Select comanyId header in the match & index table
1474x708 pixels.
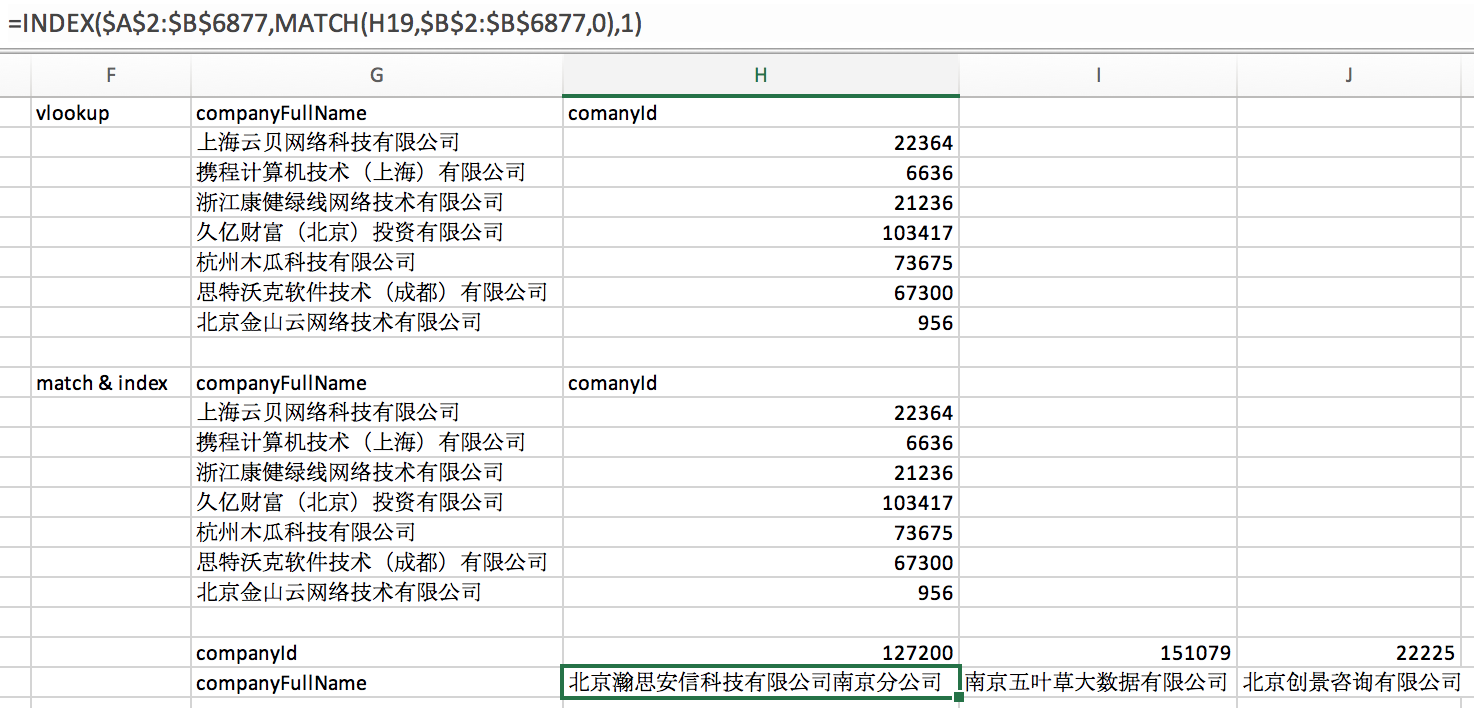point(760,383)
